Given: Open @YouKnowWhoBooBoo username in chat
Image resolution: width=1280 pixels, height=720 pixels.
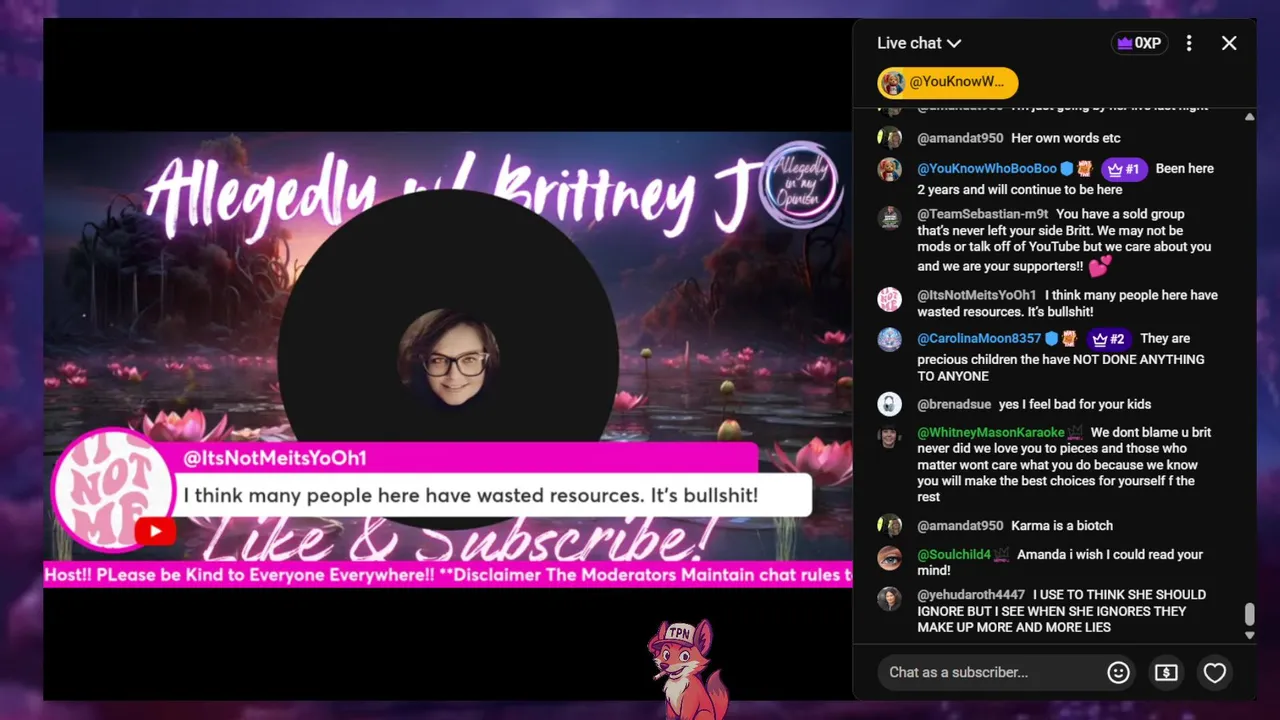Looking at the screenshot, I should [x=987, y=169].
